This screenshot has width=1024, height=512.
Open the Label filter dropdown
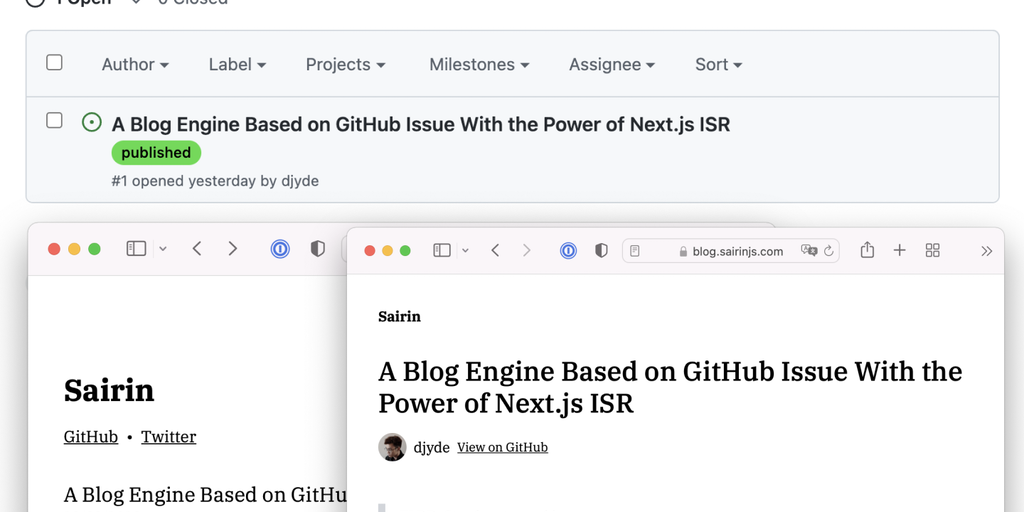(x=237, y=65)
